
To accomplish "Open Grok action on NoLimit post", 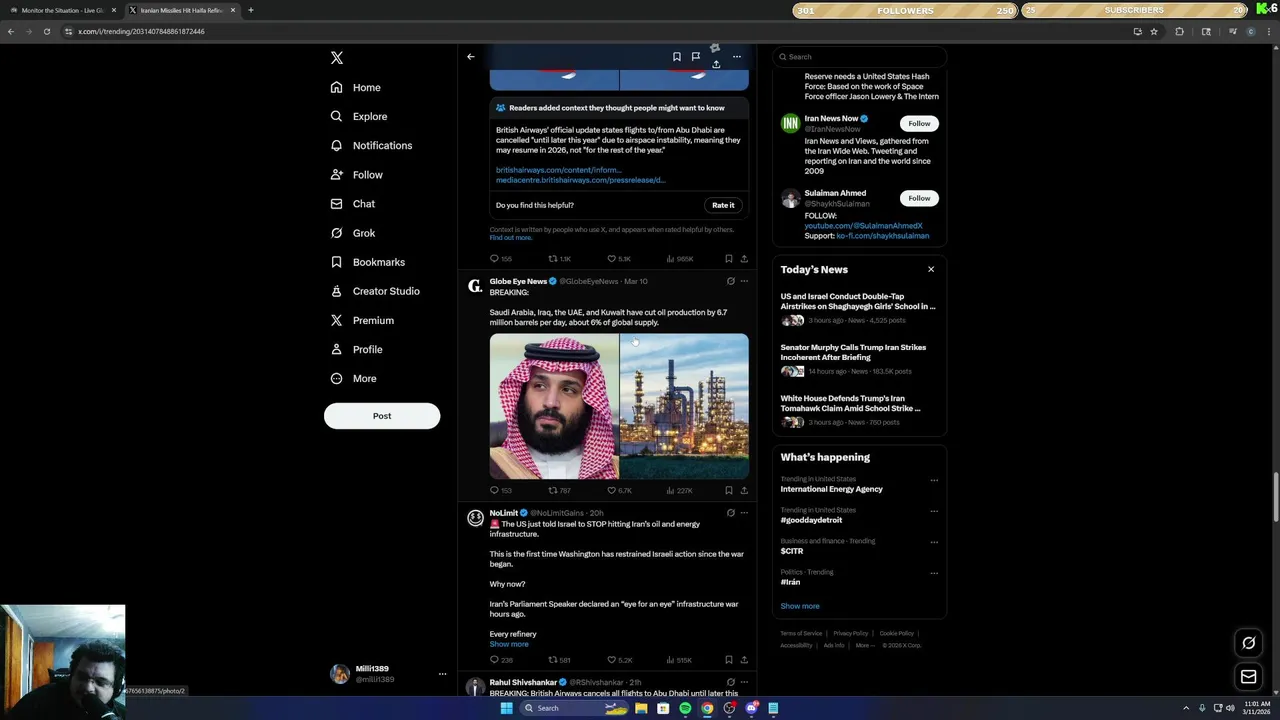I will 730,513.
